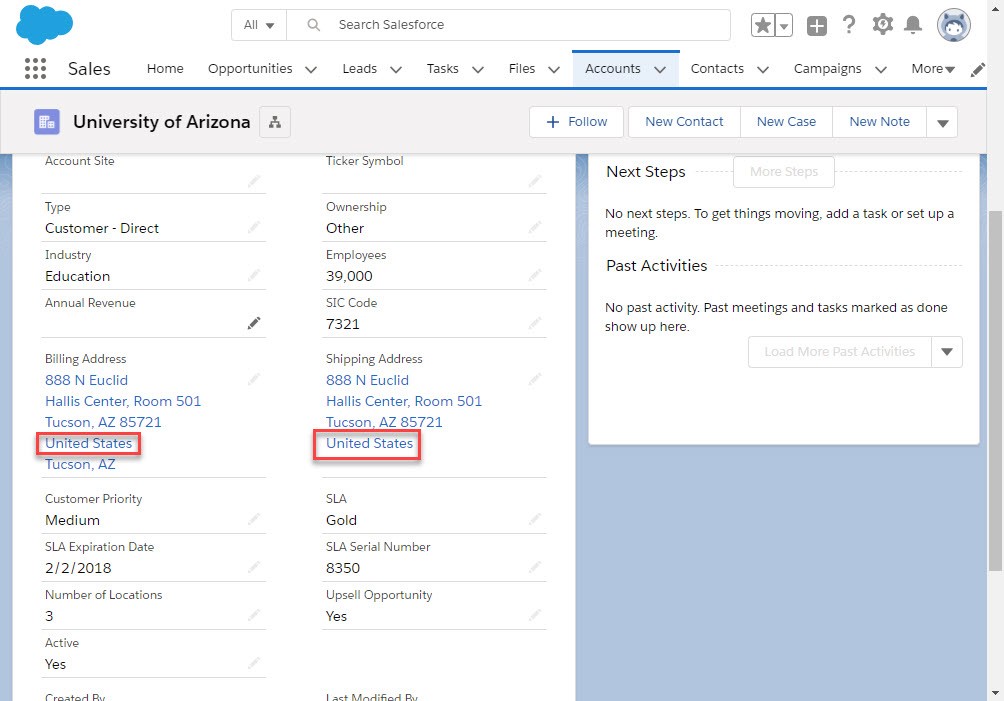Edit the SLA Expiration Date pencil icon
1004x701 pixels.
(254, 566)
